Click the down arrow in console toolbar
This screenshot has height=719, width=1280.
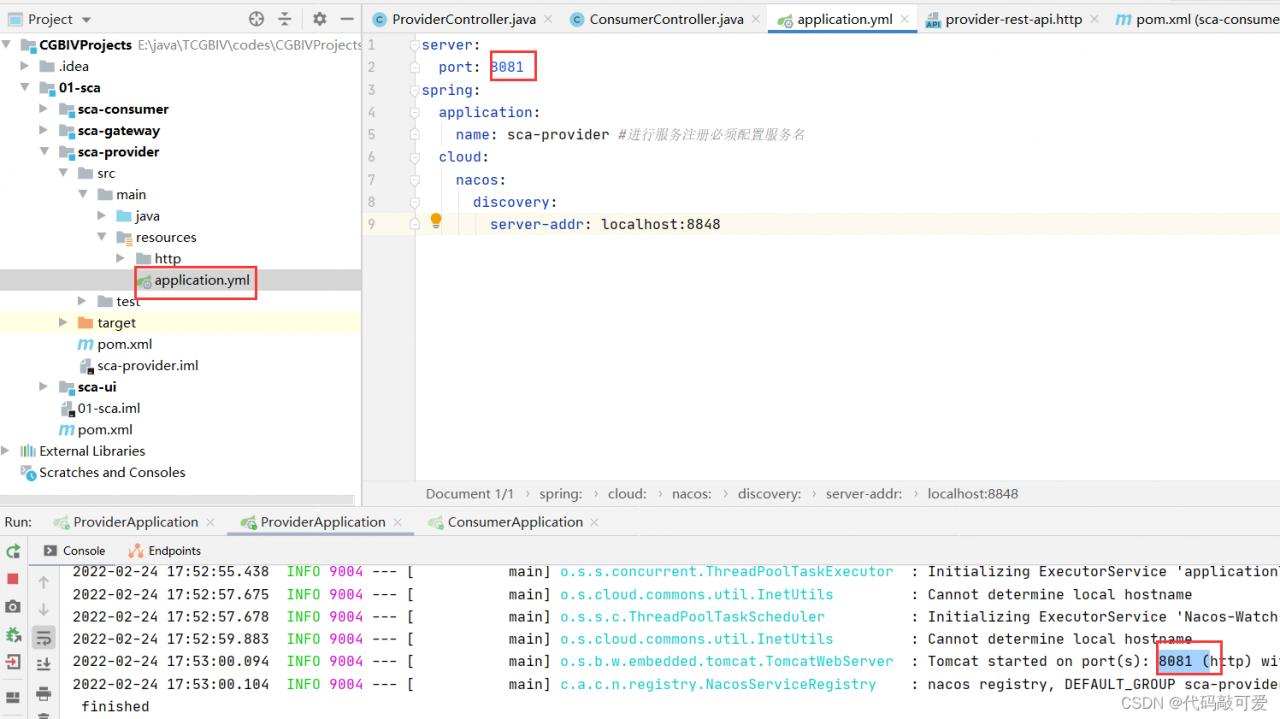(x=43, y=609)
